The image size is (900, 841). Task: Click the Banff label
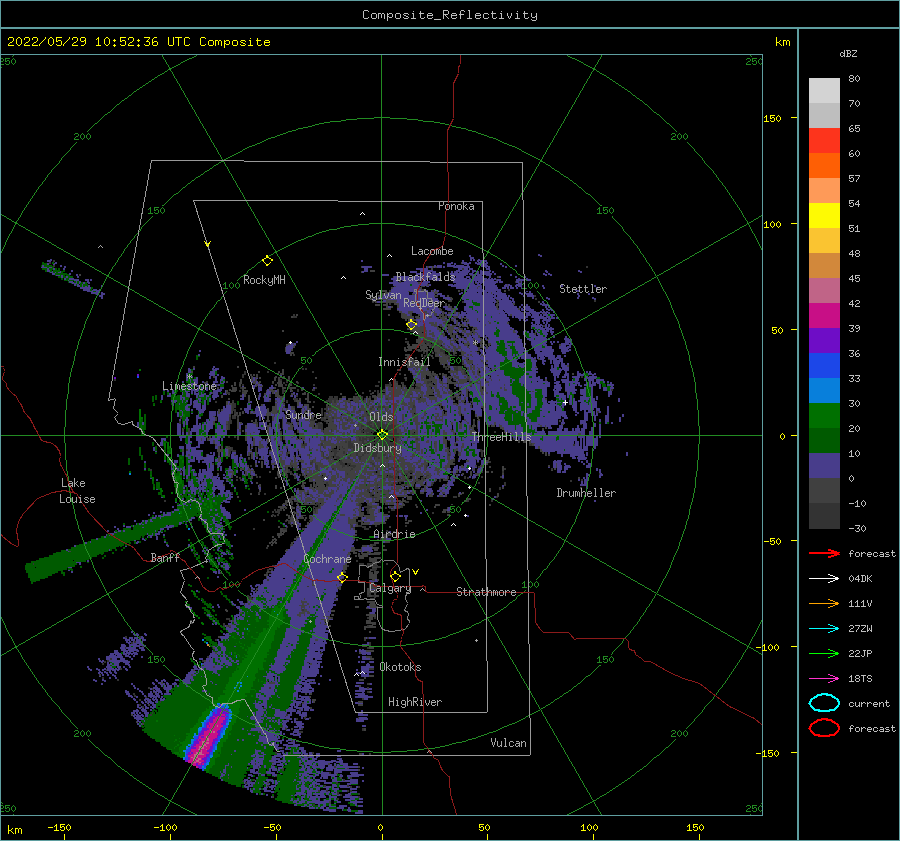pos(165,557)
